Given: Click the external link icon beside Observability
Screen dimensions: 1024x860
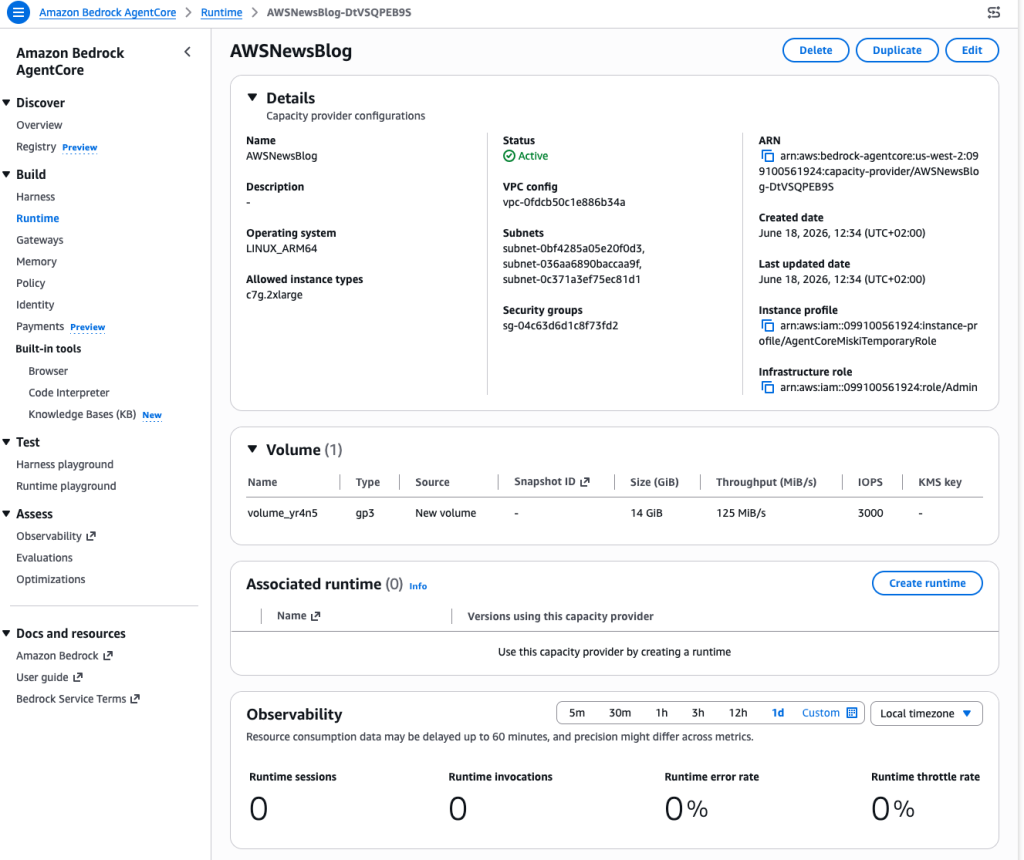Looking at the screenshot, I should pos(91,536).
